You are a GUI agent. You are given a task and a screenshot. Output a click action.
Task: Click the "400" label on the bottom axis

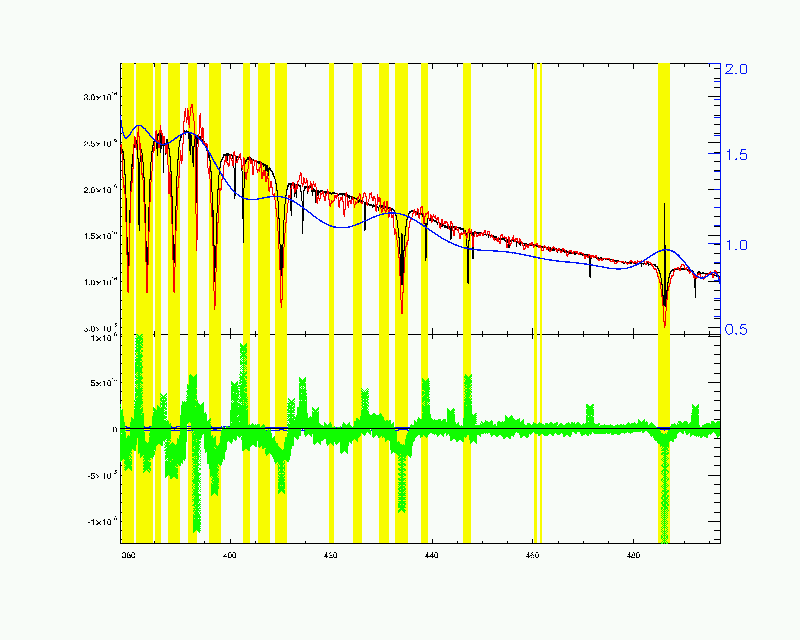pyautogui.click(x=230, y=556)
